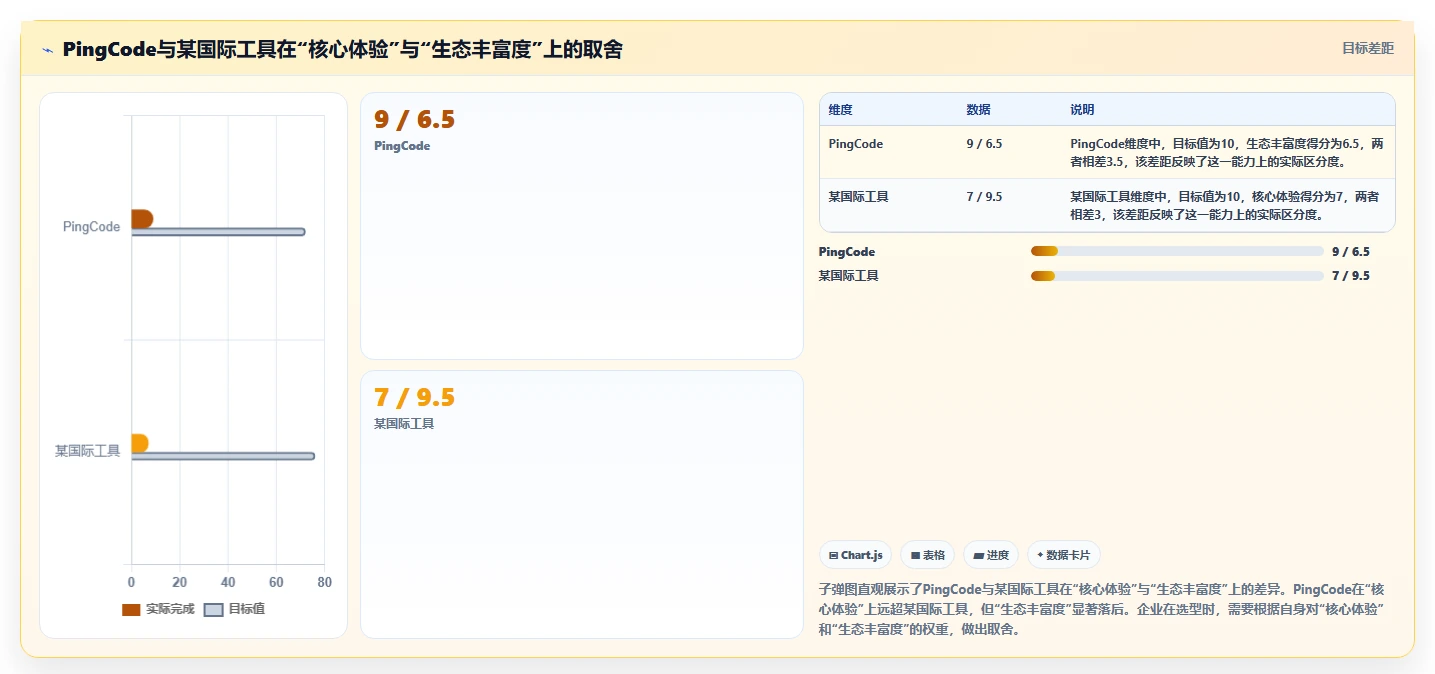Image resolution: width=1435 pixels, height=674 pixels.
Task: Click the PingCode cell in the table
Action: point(856,144)
